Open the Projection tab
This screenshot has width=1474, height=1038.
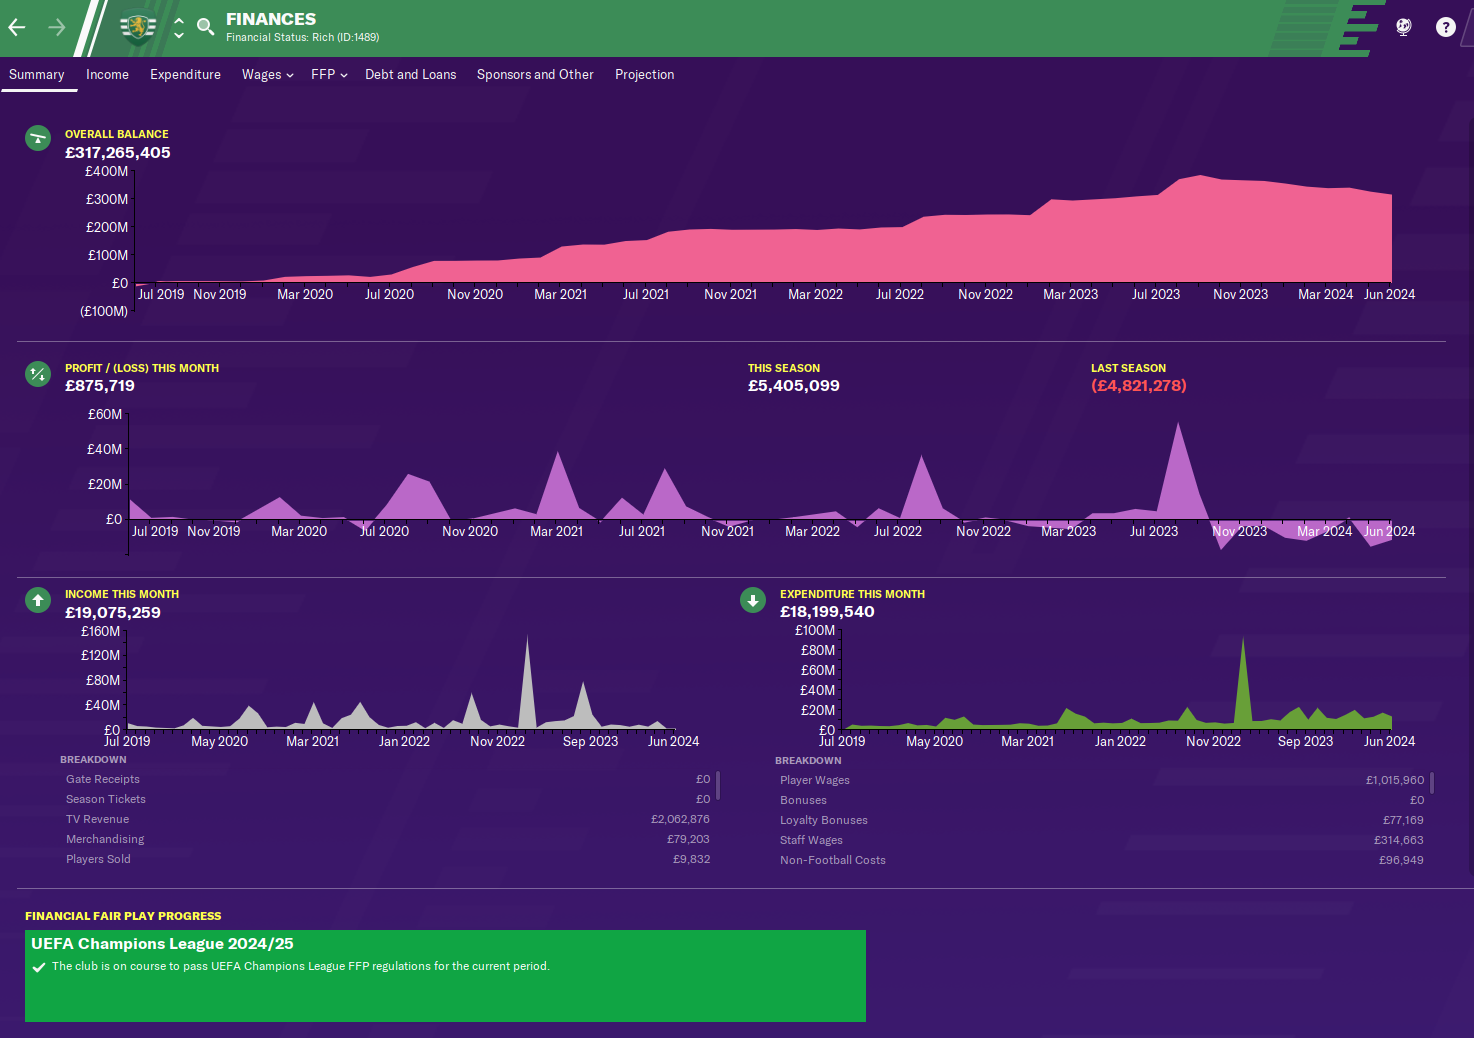pyautogui.click(x=644, y=75)
